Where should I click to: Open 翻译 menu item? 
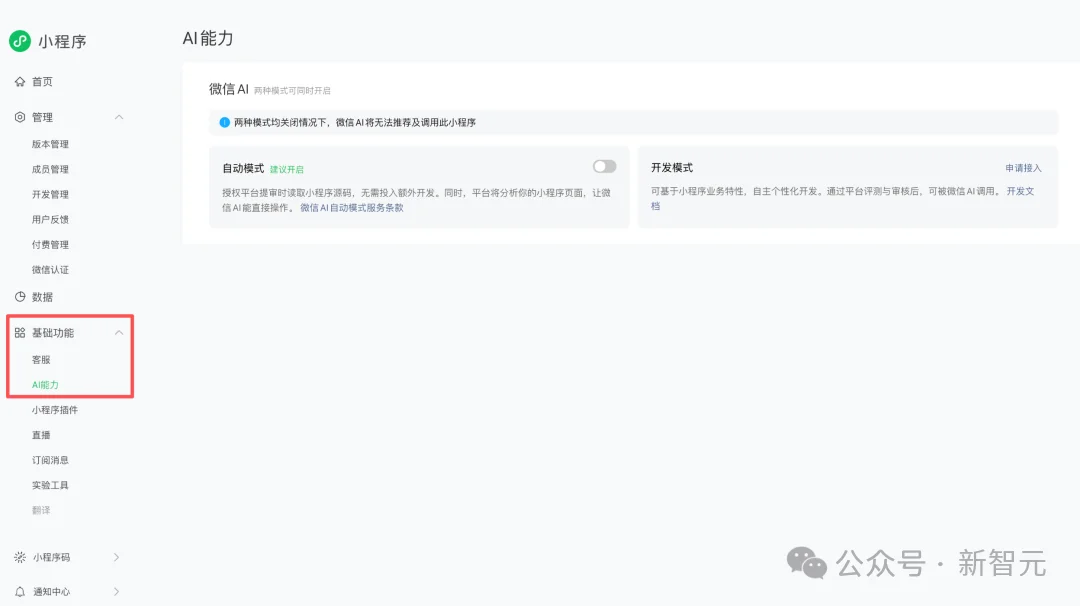(x=41, y=510)
